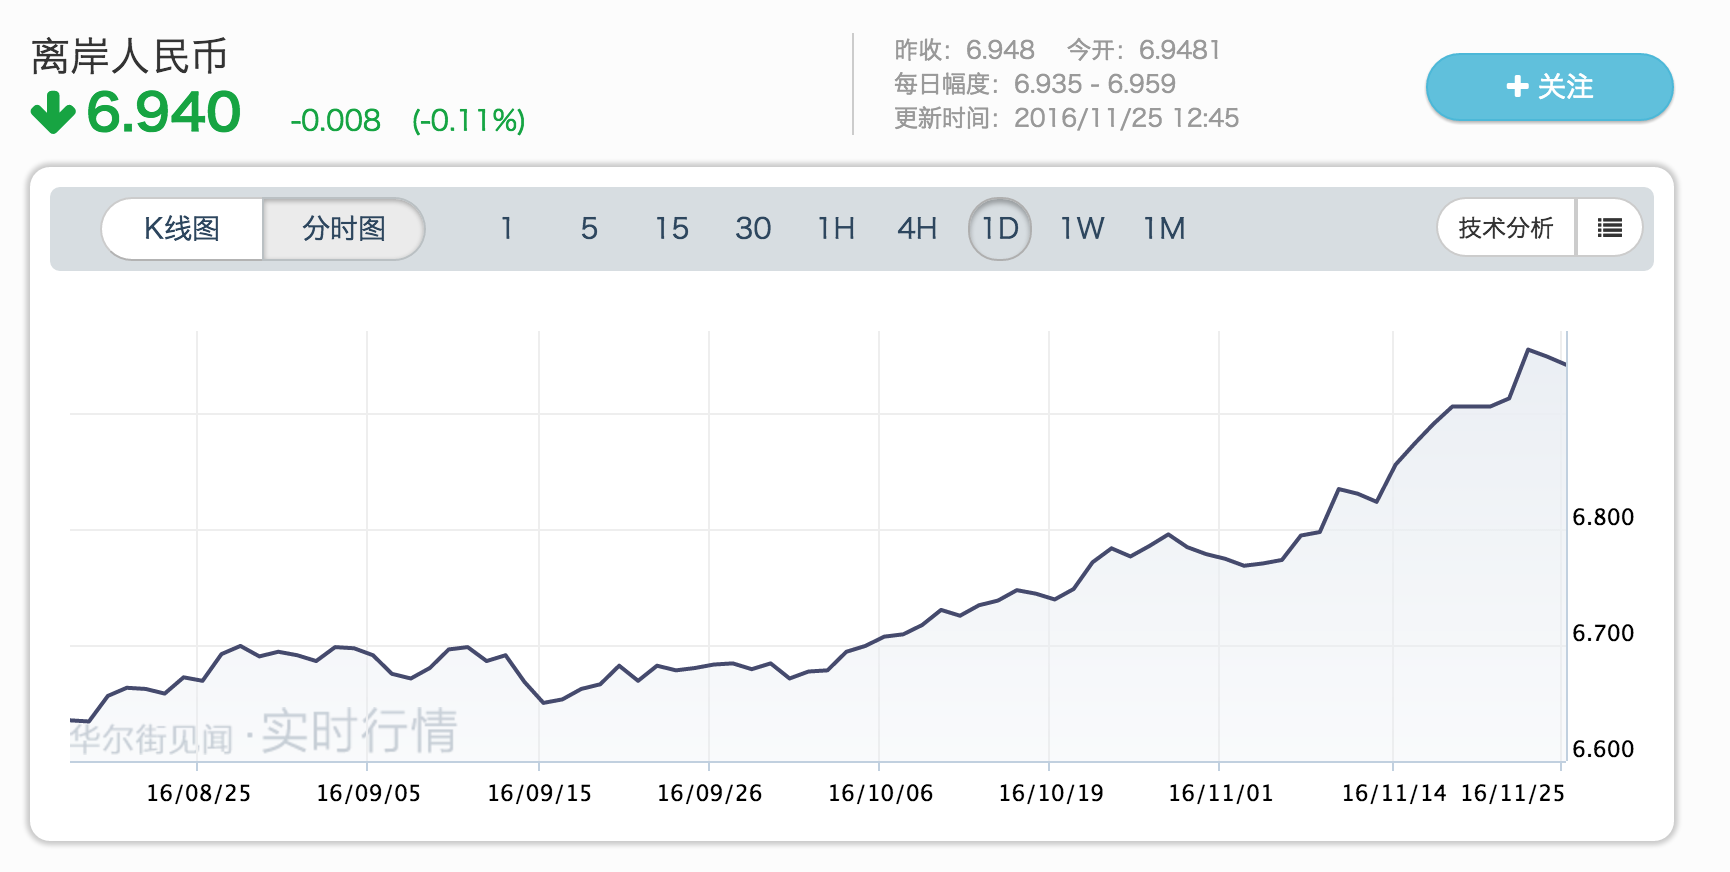
Task: Select the 30 minute interval
Action: click(x=753, y=229)
